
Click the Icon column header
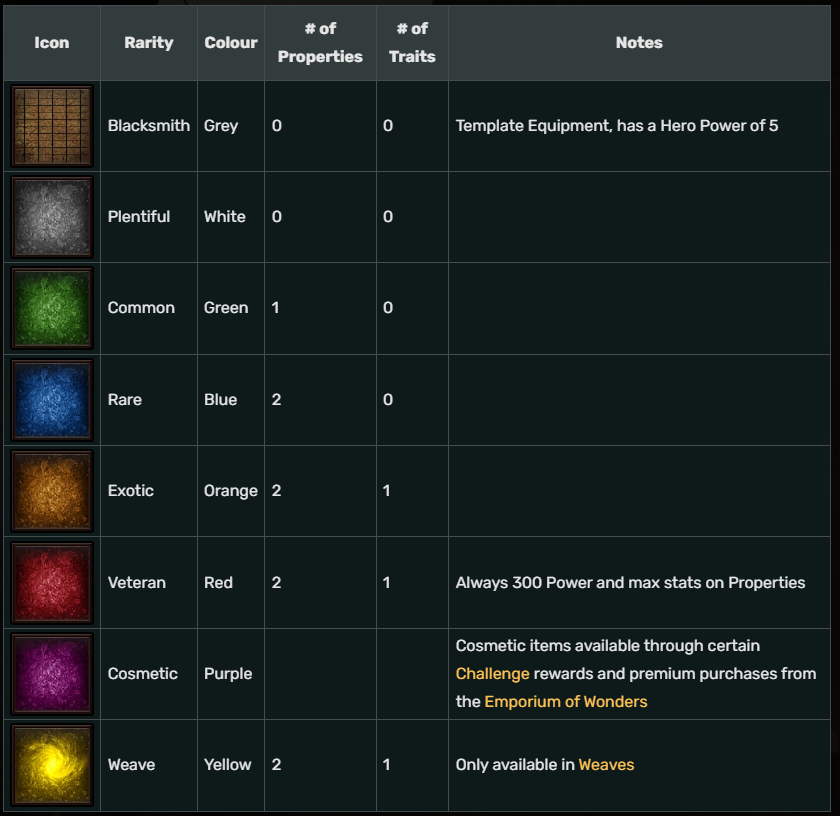tap(52, 43)
